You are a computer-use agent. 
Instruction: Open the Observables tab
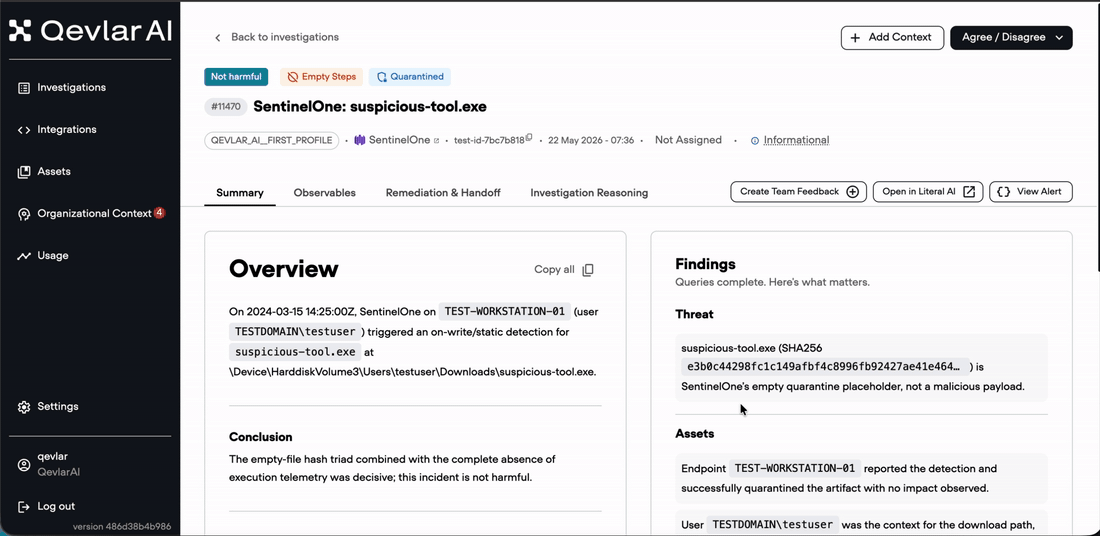coord(324,193)
